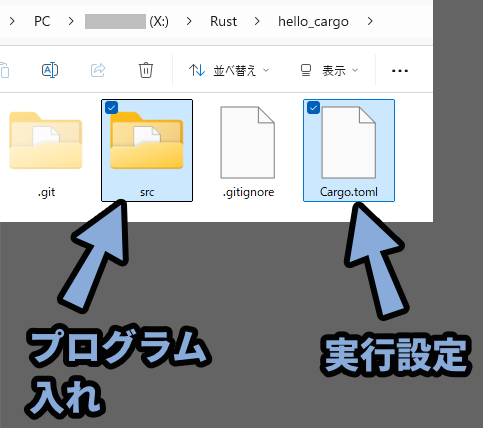Expand chevron between Rust and hello_cargo
This screenshot has height=428, width=483.
coord(257,22)
